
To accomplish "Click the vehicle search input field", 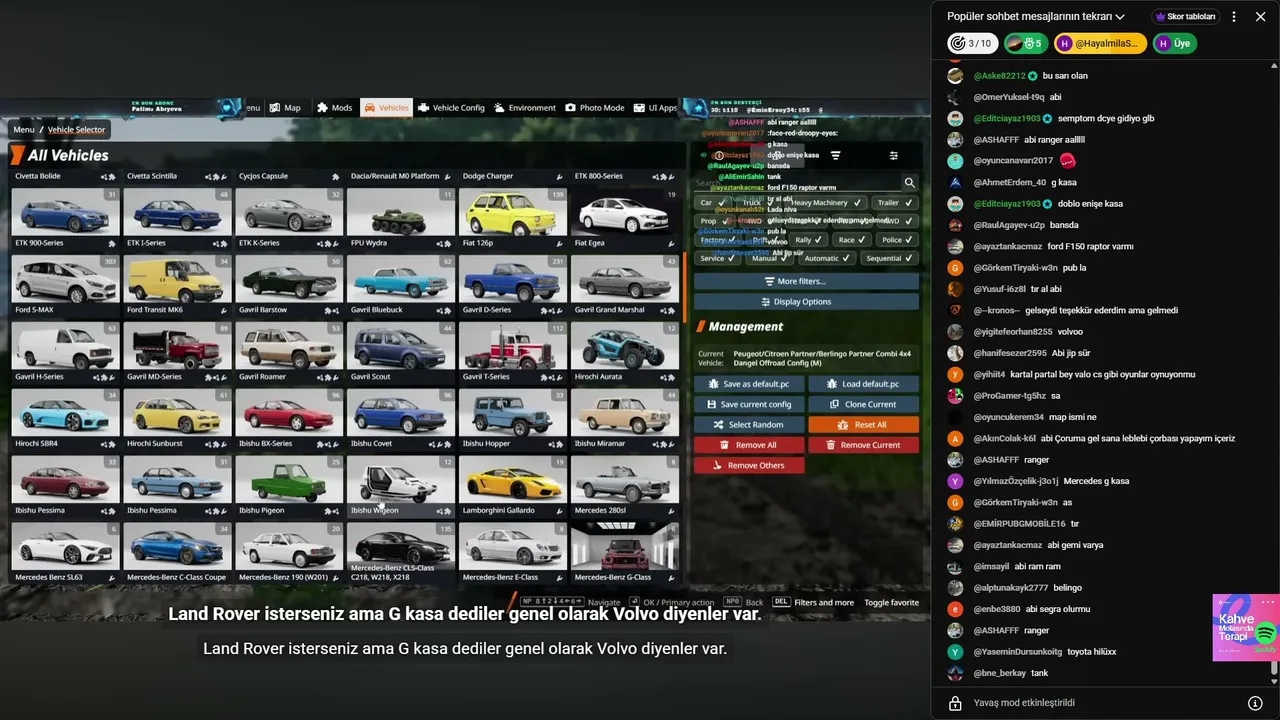I will [797, 183].
